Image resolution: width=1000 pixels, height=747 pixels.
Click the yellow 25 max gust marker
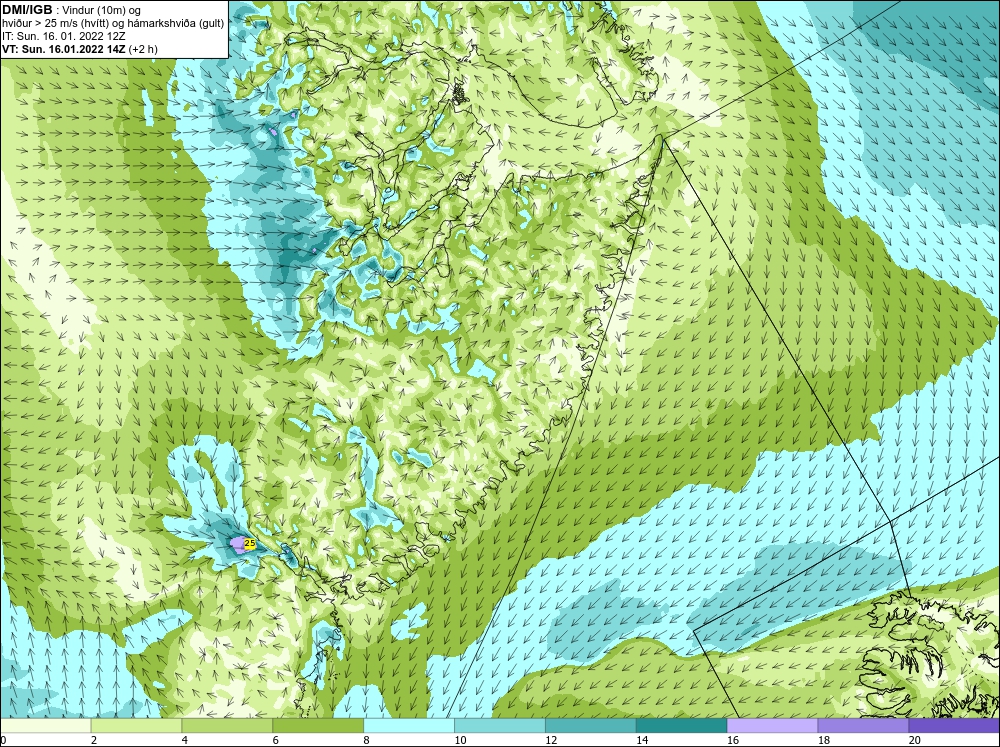(x=250, y=544)
